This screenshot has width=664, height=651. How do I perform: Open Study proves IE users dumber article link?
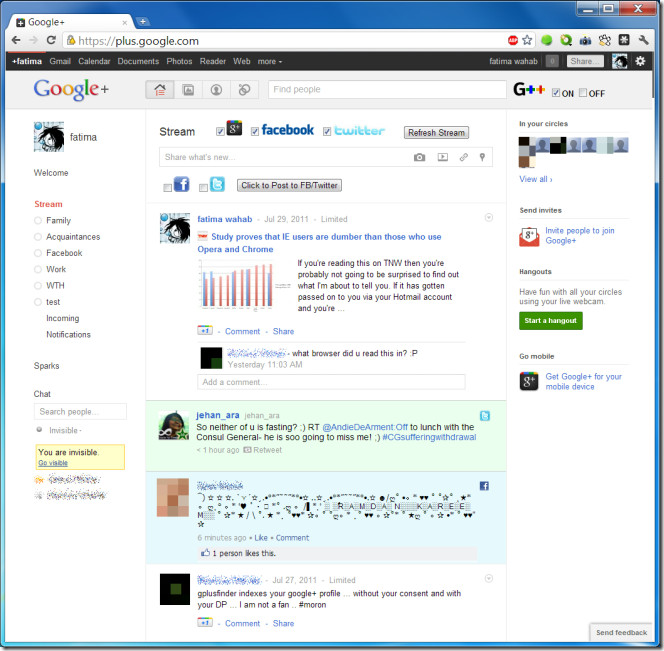(x=319, y=243)
